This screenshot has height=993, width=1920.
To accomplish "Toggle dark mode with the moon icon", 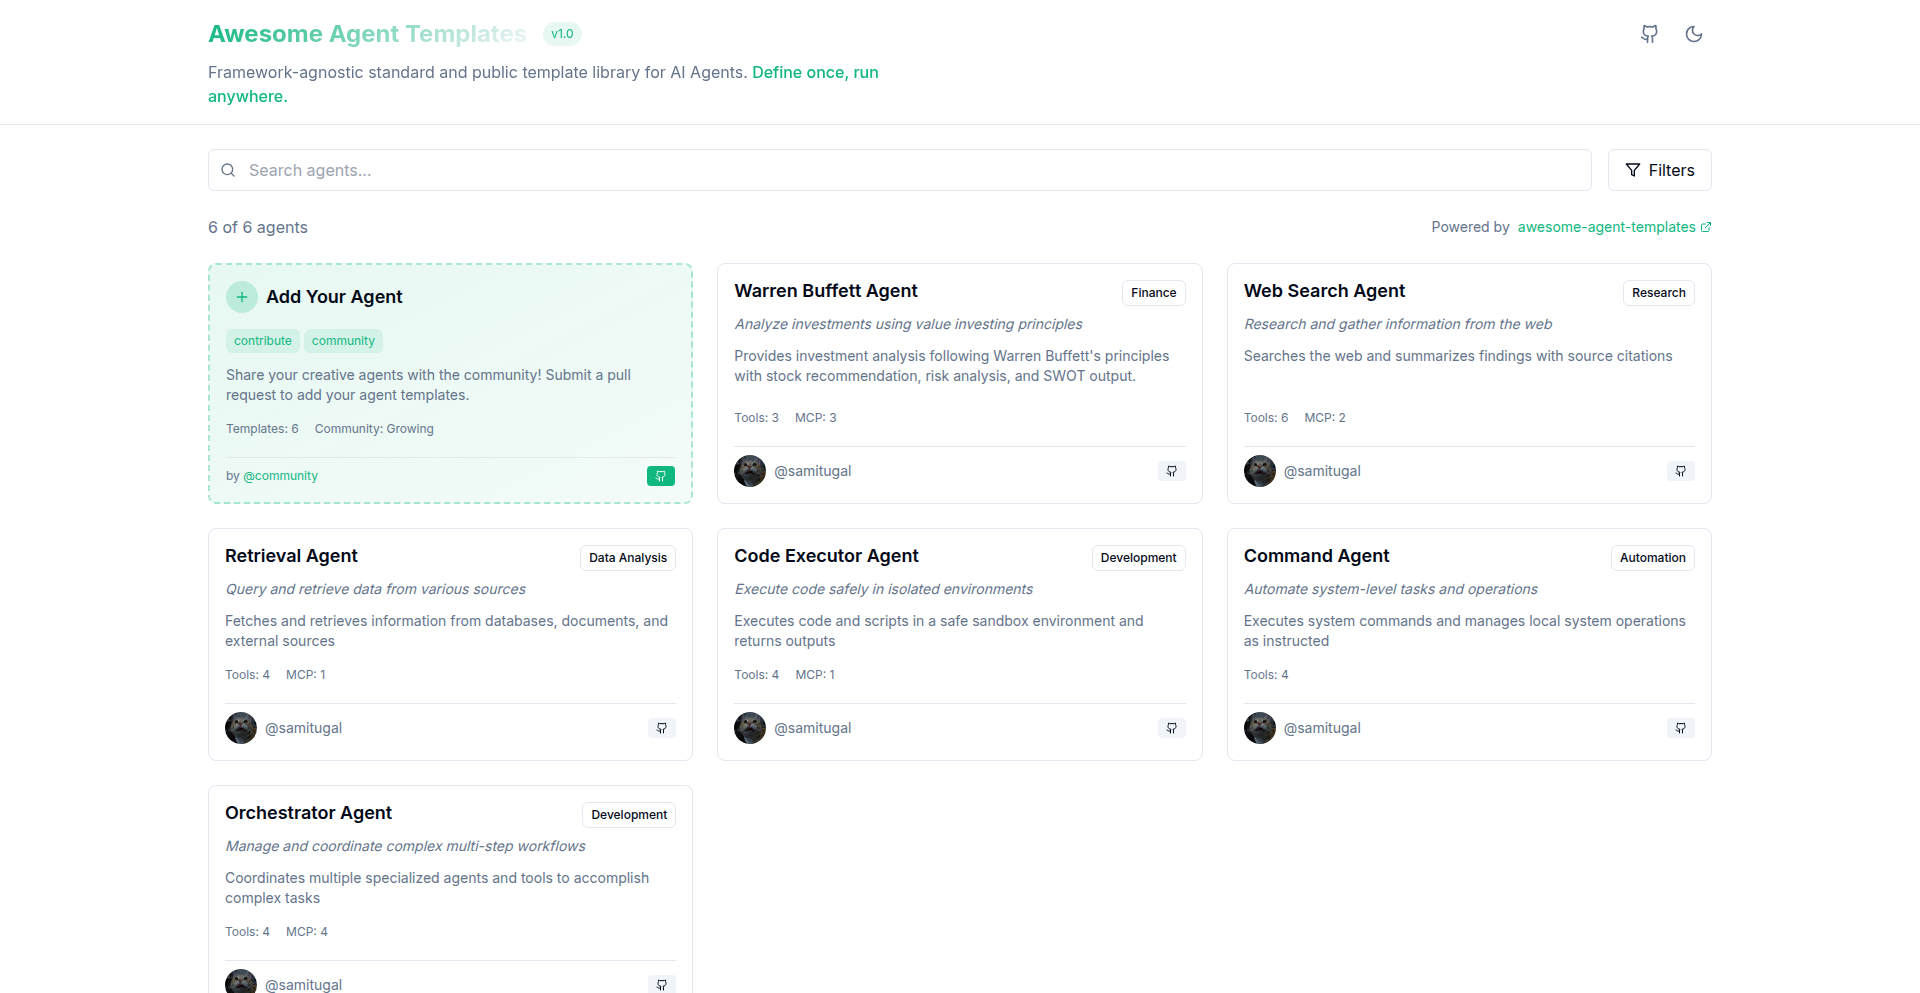I will pos(1693,34).
